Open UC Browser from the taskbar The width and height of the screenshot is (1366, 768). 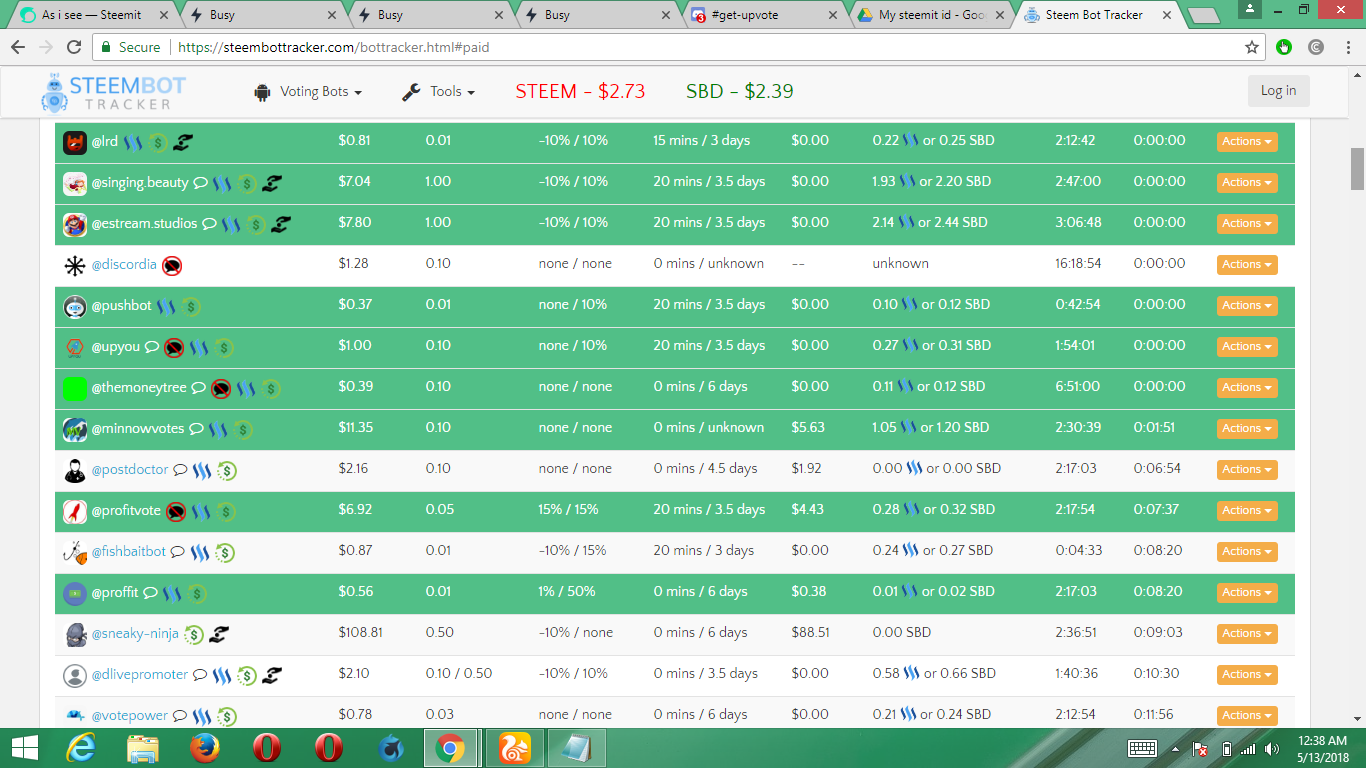[514, 747]
